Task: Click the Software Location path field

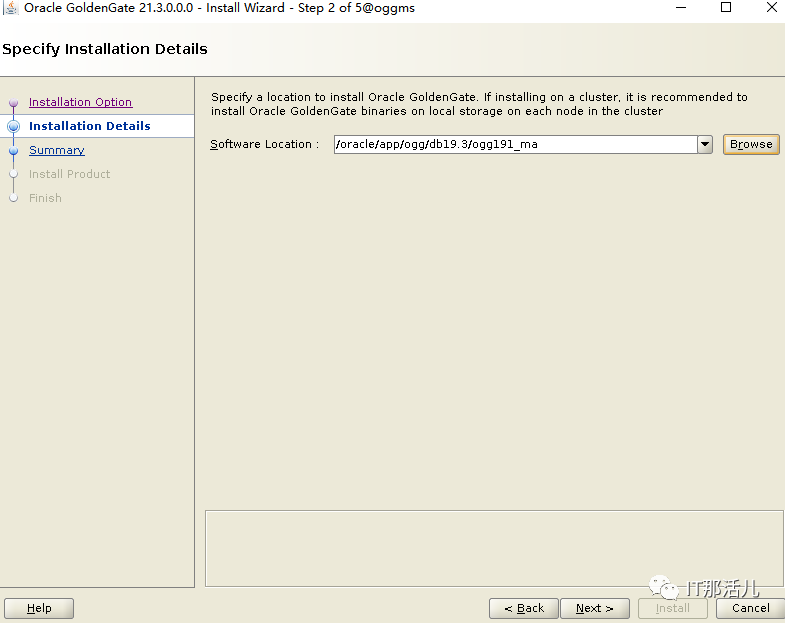Action: point(516,144)
